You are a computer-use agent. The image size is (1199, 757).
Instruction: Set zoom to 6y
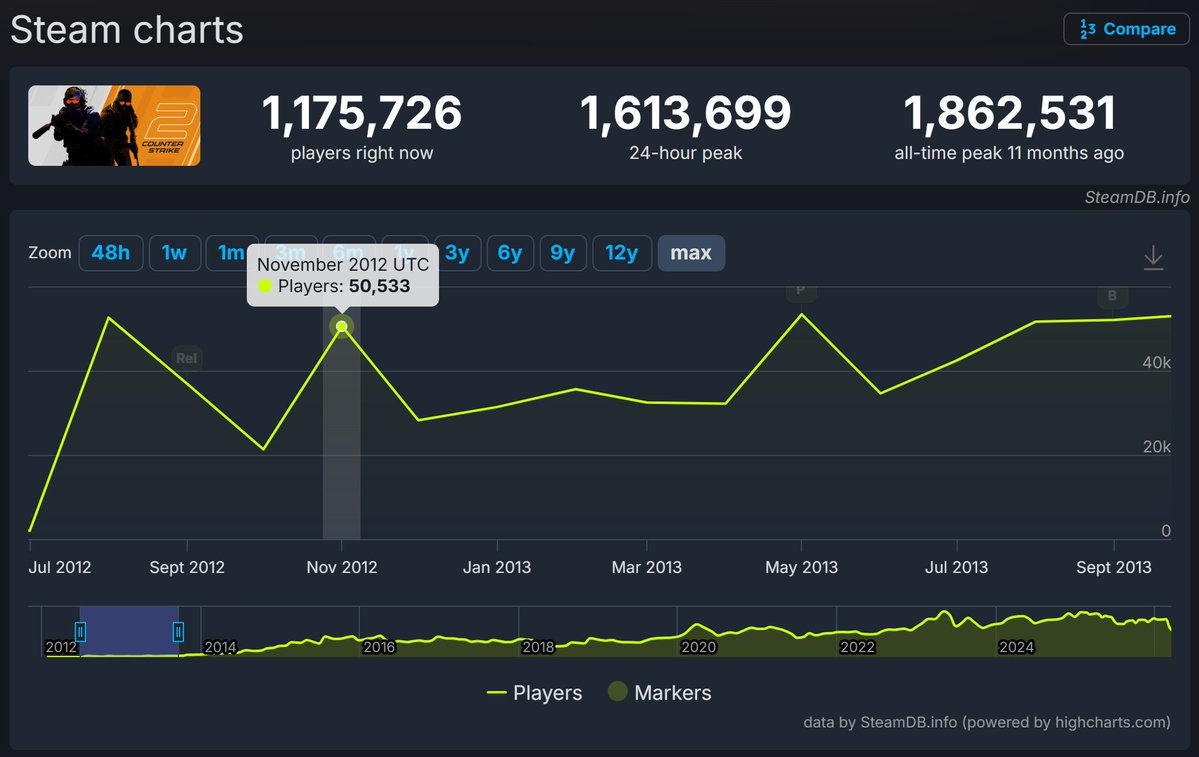(510, 253)
